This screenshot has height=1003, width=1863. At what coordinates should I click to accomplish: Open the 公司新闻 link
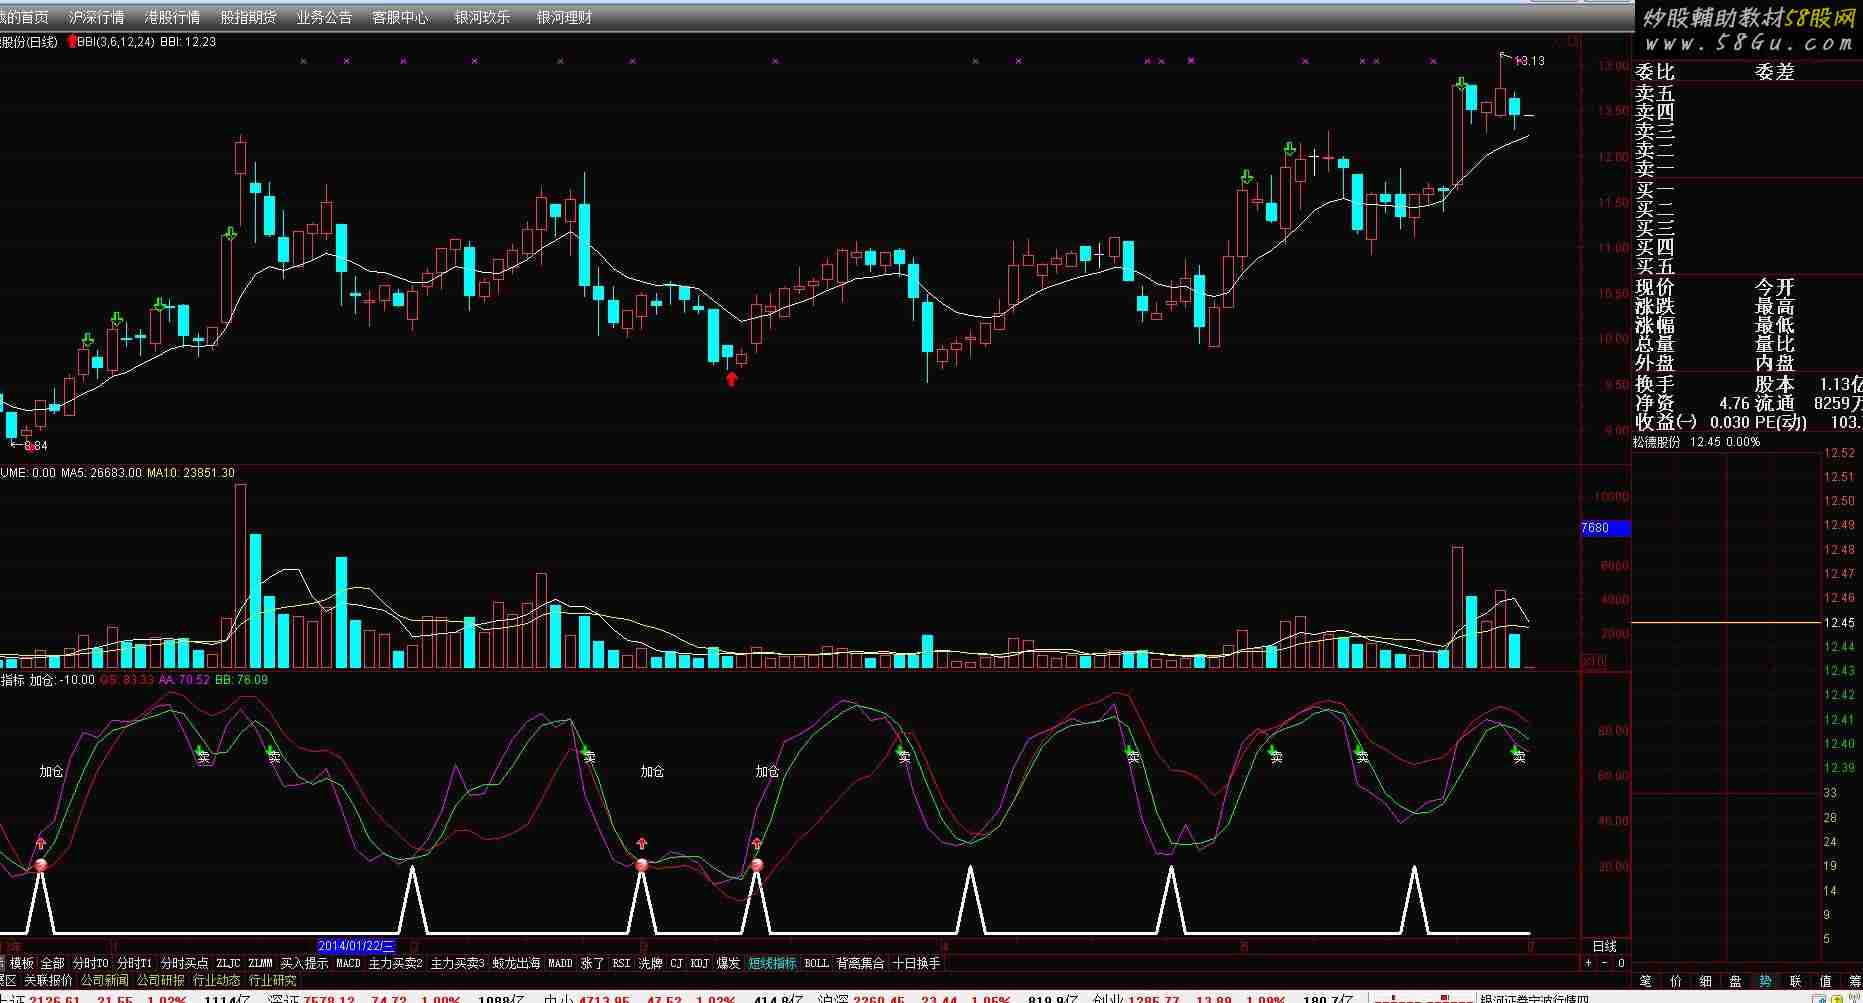click(x=104, y=980)
